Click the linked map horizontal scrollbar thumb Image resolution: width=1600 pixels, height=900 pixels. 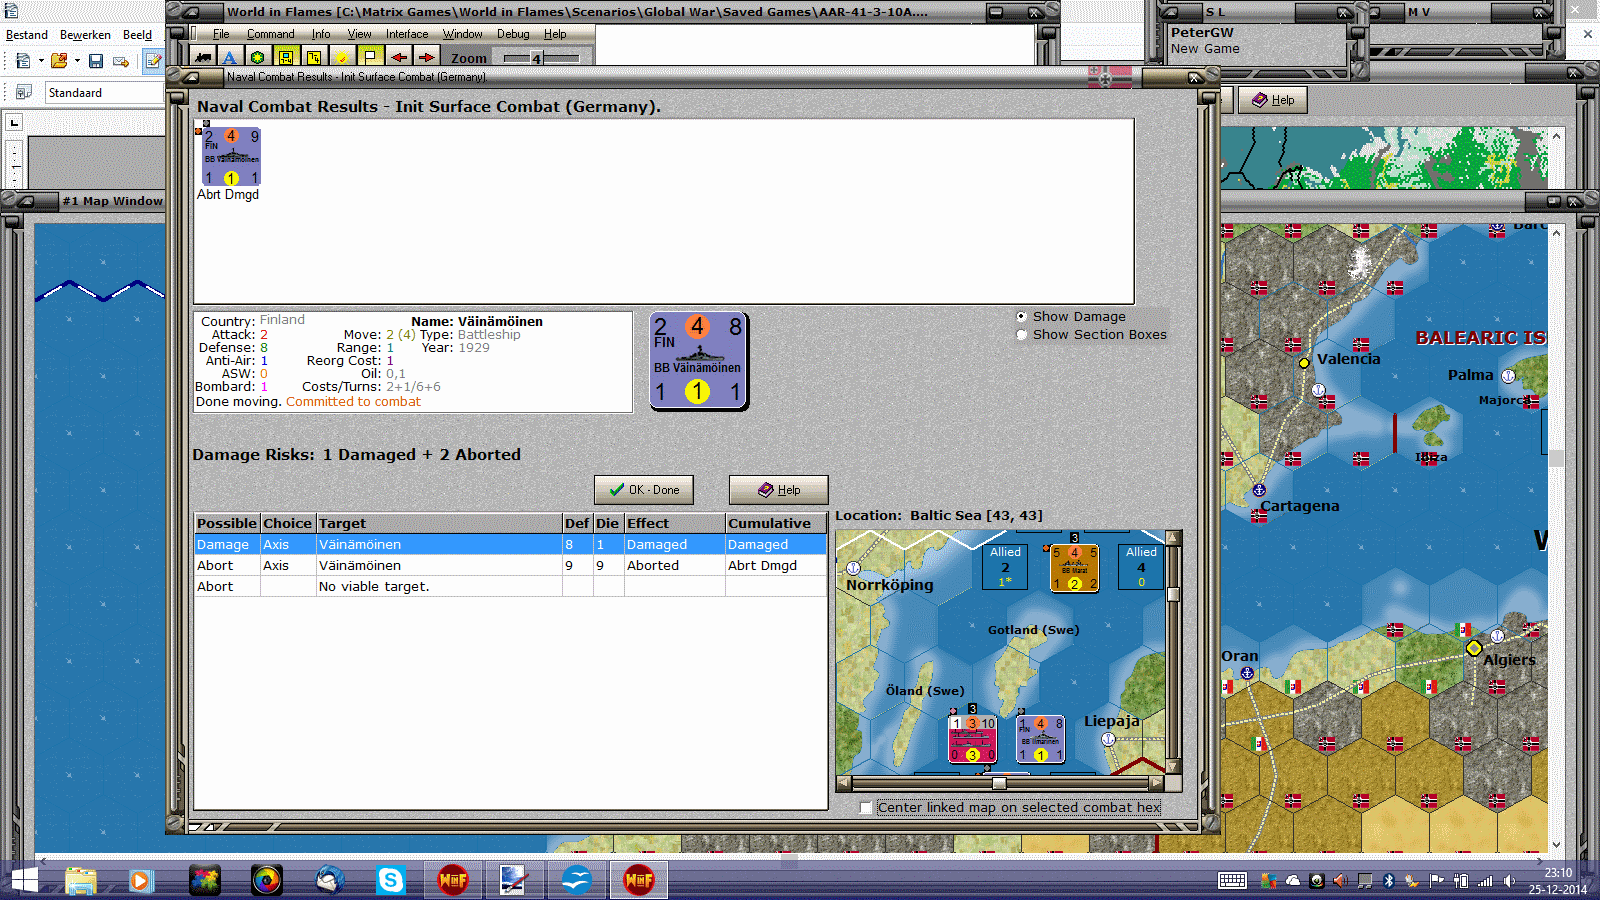[999, 783]
